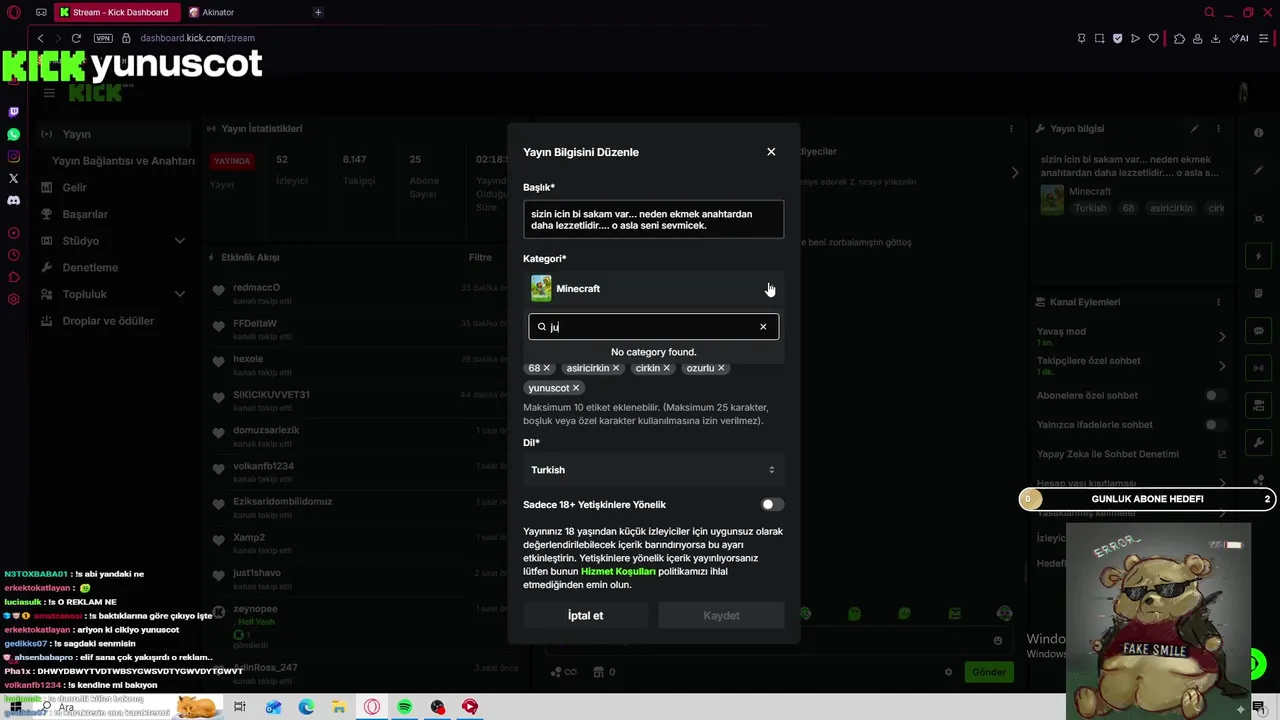Open browser snapshot tool icon
This screenshot has width=1280, height=720.
coord(1099,38)
